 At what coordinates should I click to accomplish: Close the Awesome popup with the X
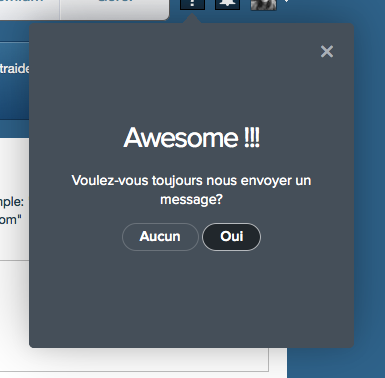pyautogui.click(x=327, y=51)
